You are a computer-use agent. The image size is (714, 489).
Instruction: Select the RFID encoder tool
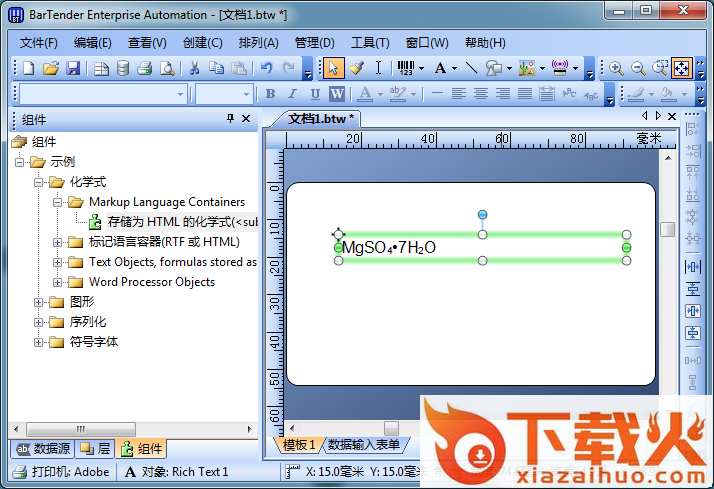(x=560, y=68)
